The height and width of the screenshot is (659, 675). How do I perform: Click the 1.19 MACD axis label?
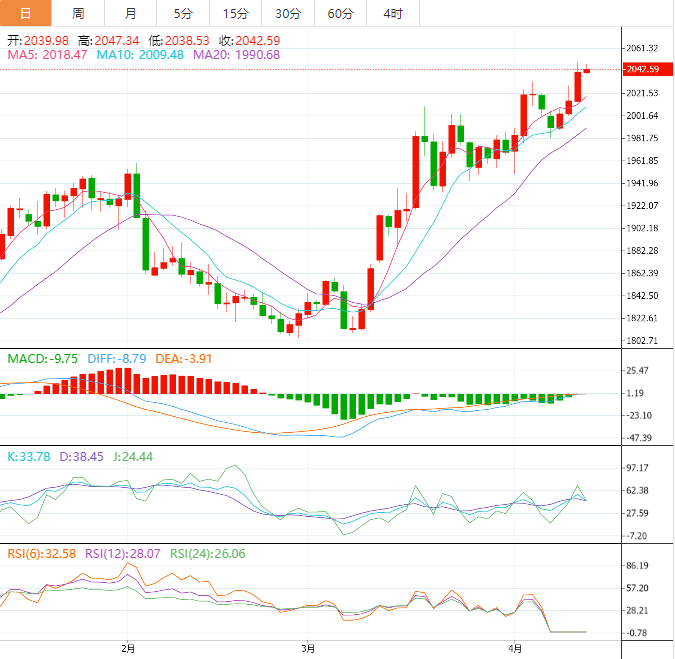pyautogui.click(x=635, y=393)
